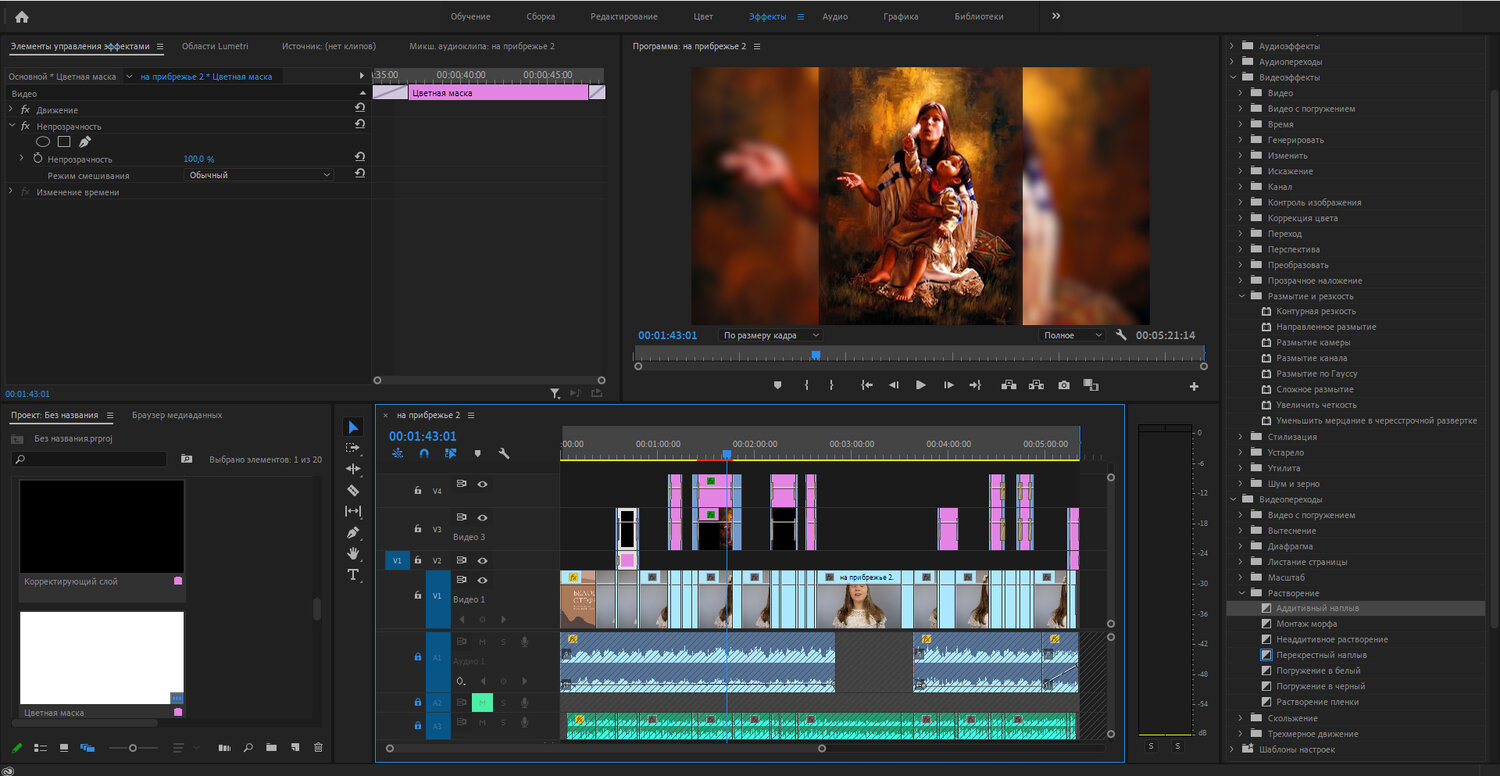The height and width of the screenshot is (776, 1500).
Task: Export a frame with the camera icon
Action: pos(1064,385)
